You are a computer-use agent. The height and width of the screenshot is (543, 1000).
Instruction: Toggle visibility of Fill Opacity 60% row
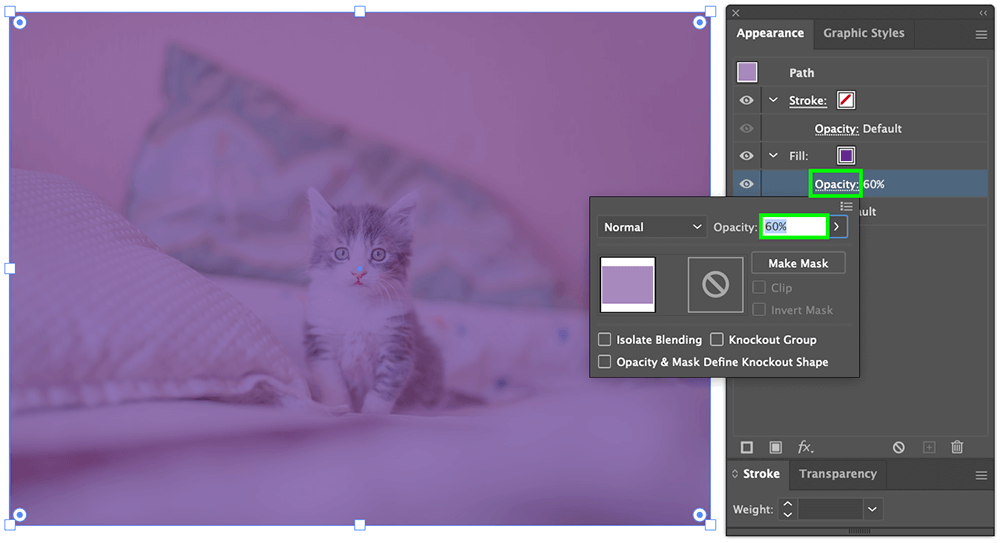[746, 184]
